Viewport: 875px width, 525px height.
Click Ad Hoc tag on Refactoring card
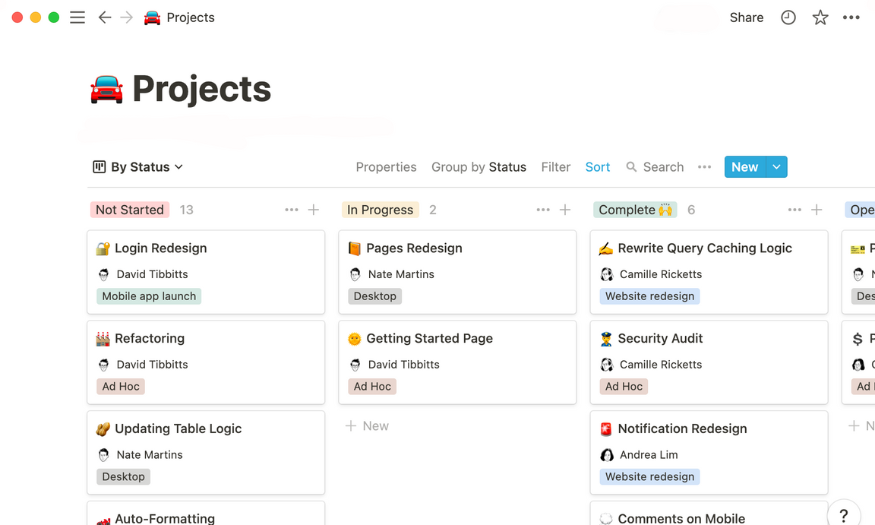click(x=121, y=387)
